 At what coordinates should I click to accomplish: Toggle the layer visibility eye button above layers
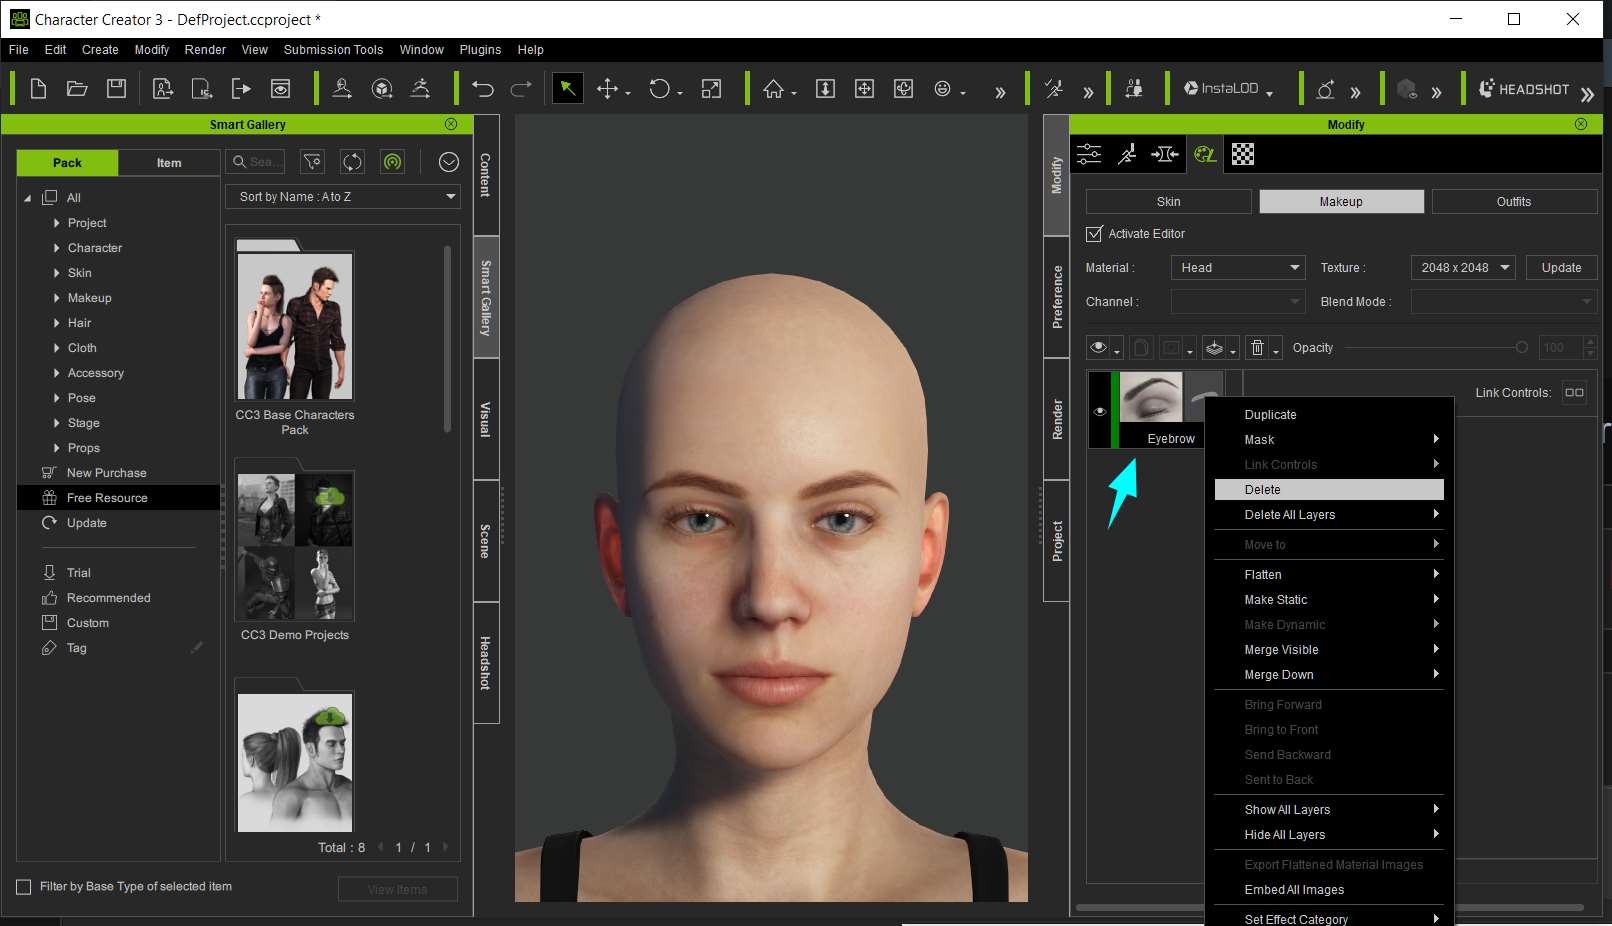tap(1099, 348)
